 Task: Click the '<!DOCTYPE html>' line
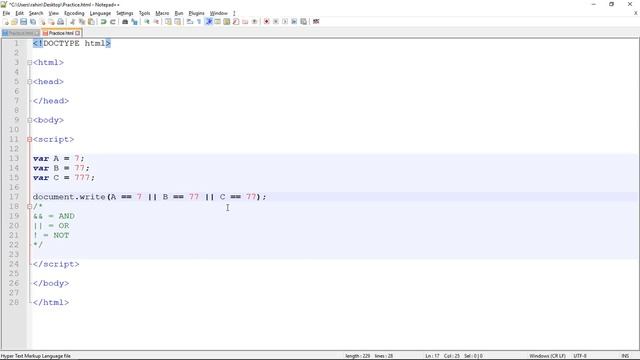72,43
